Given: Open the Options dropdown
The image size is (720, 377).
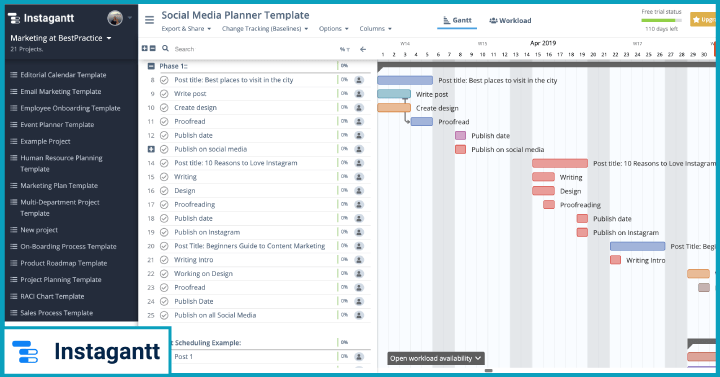Looking at the screenshot, I should [334, 28].
